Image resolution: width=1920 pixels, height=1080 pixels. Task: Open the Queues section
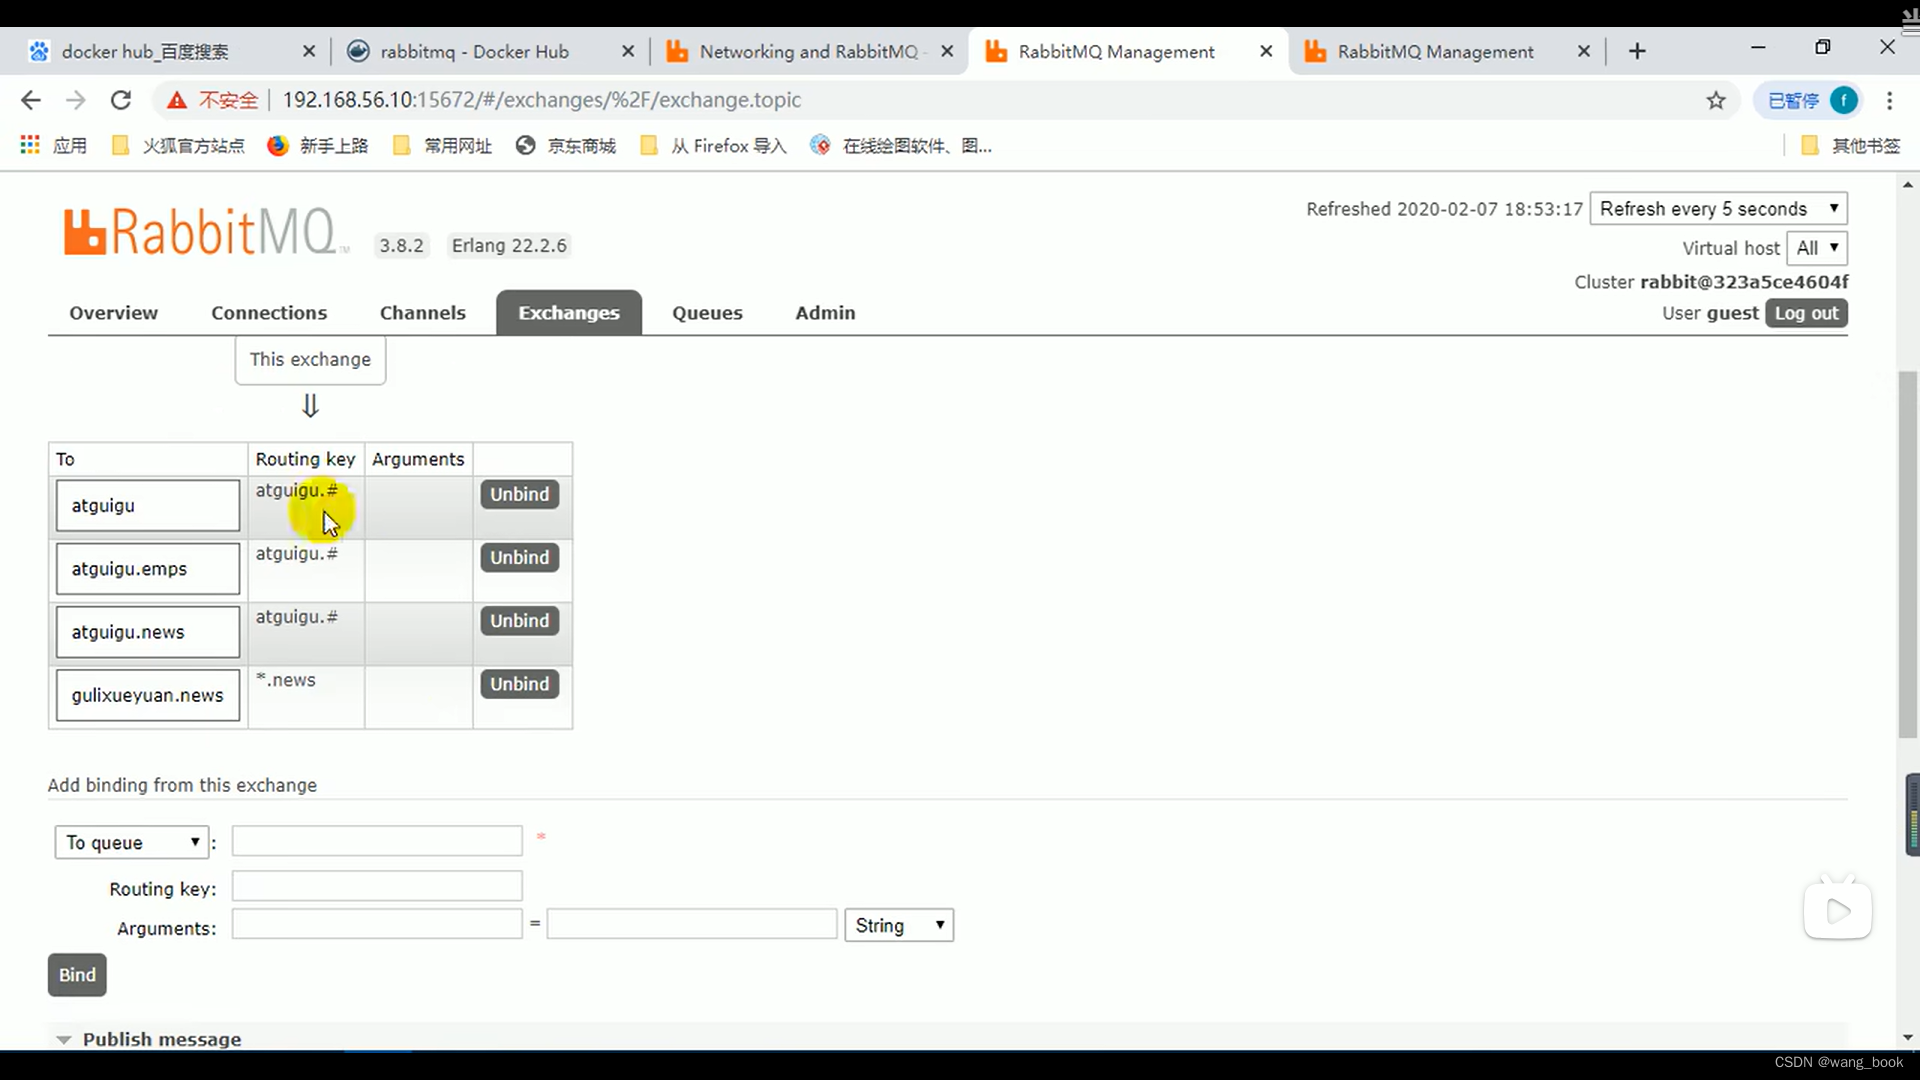coord(707,313)
